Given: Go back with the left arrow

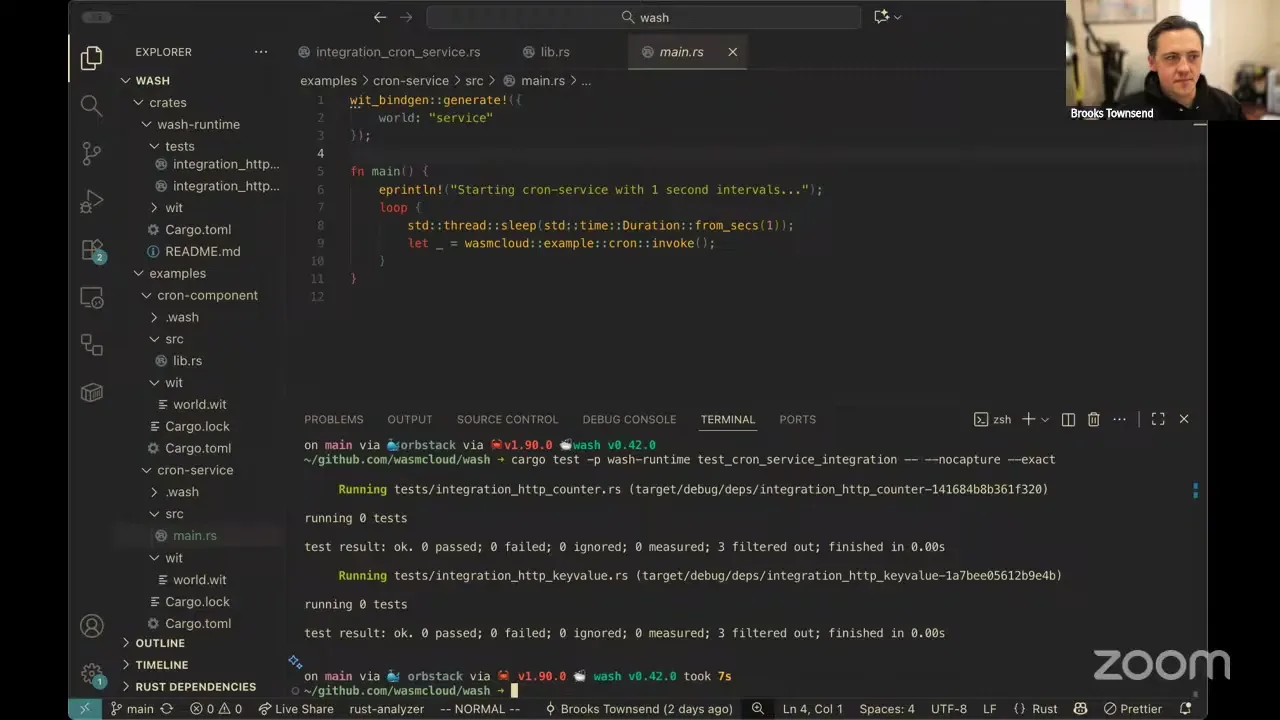Looking at the screenshot, I should point(380,17).
